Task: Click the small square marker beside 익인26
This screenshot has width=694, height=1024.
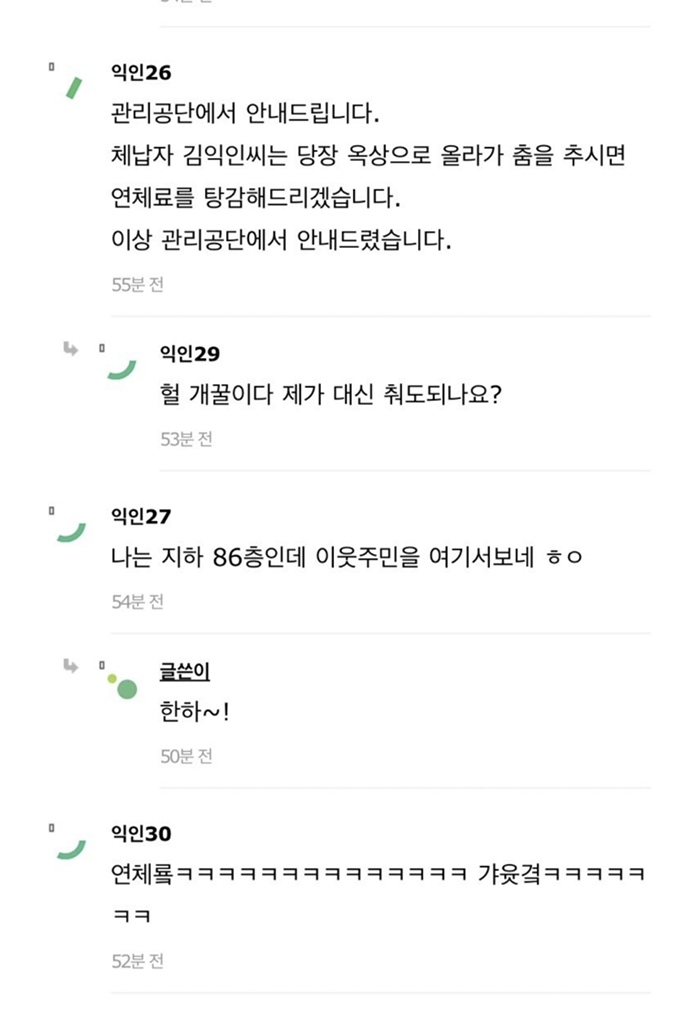Action: pos(52,66)
